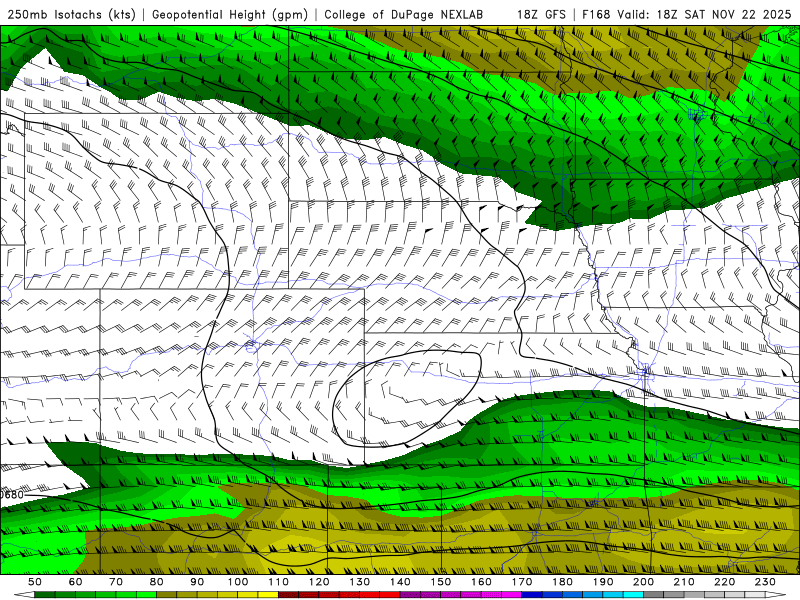Click the 200 value on the color scale
Screen dimensions: 800x600
pos(644,582)
